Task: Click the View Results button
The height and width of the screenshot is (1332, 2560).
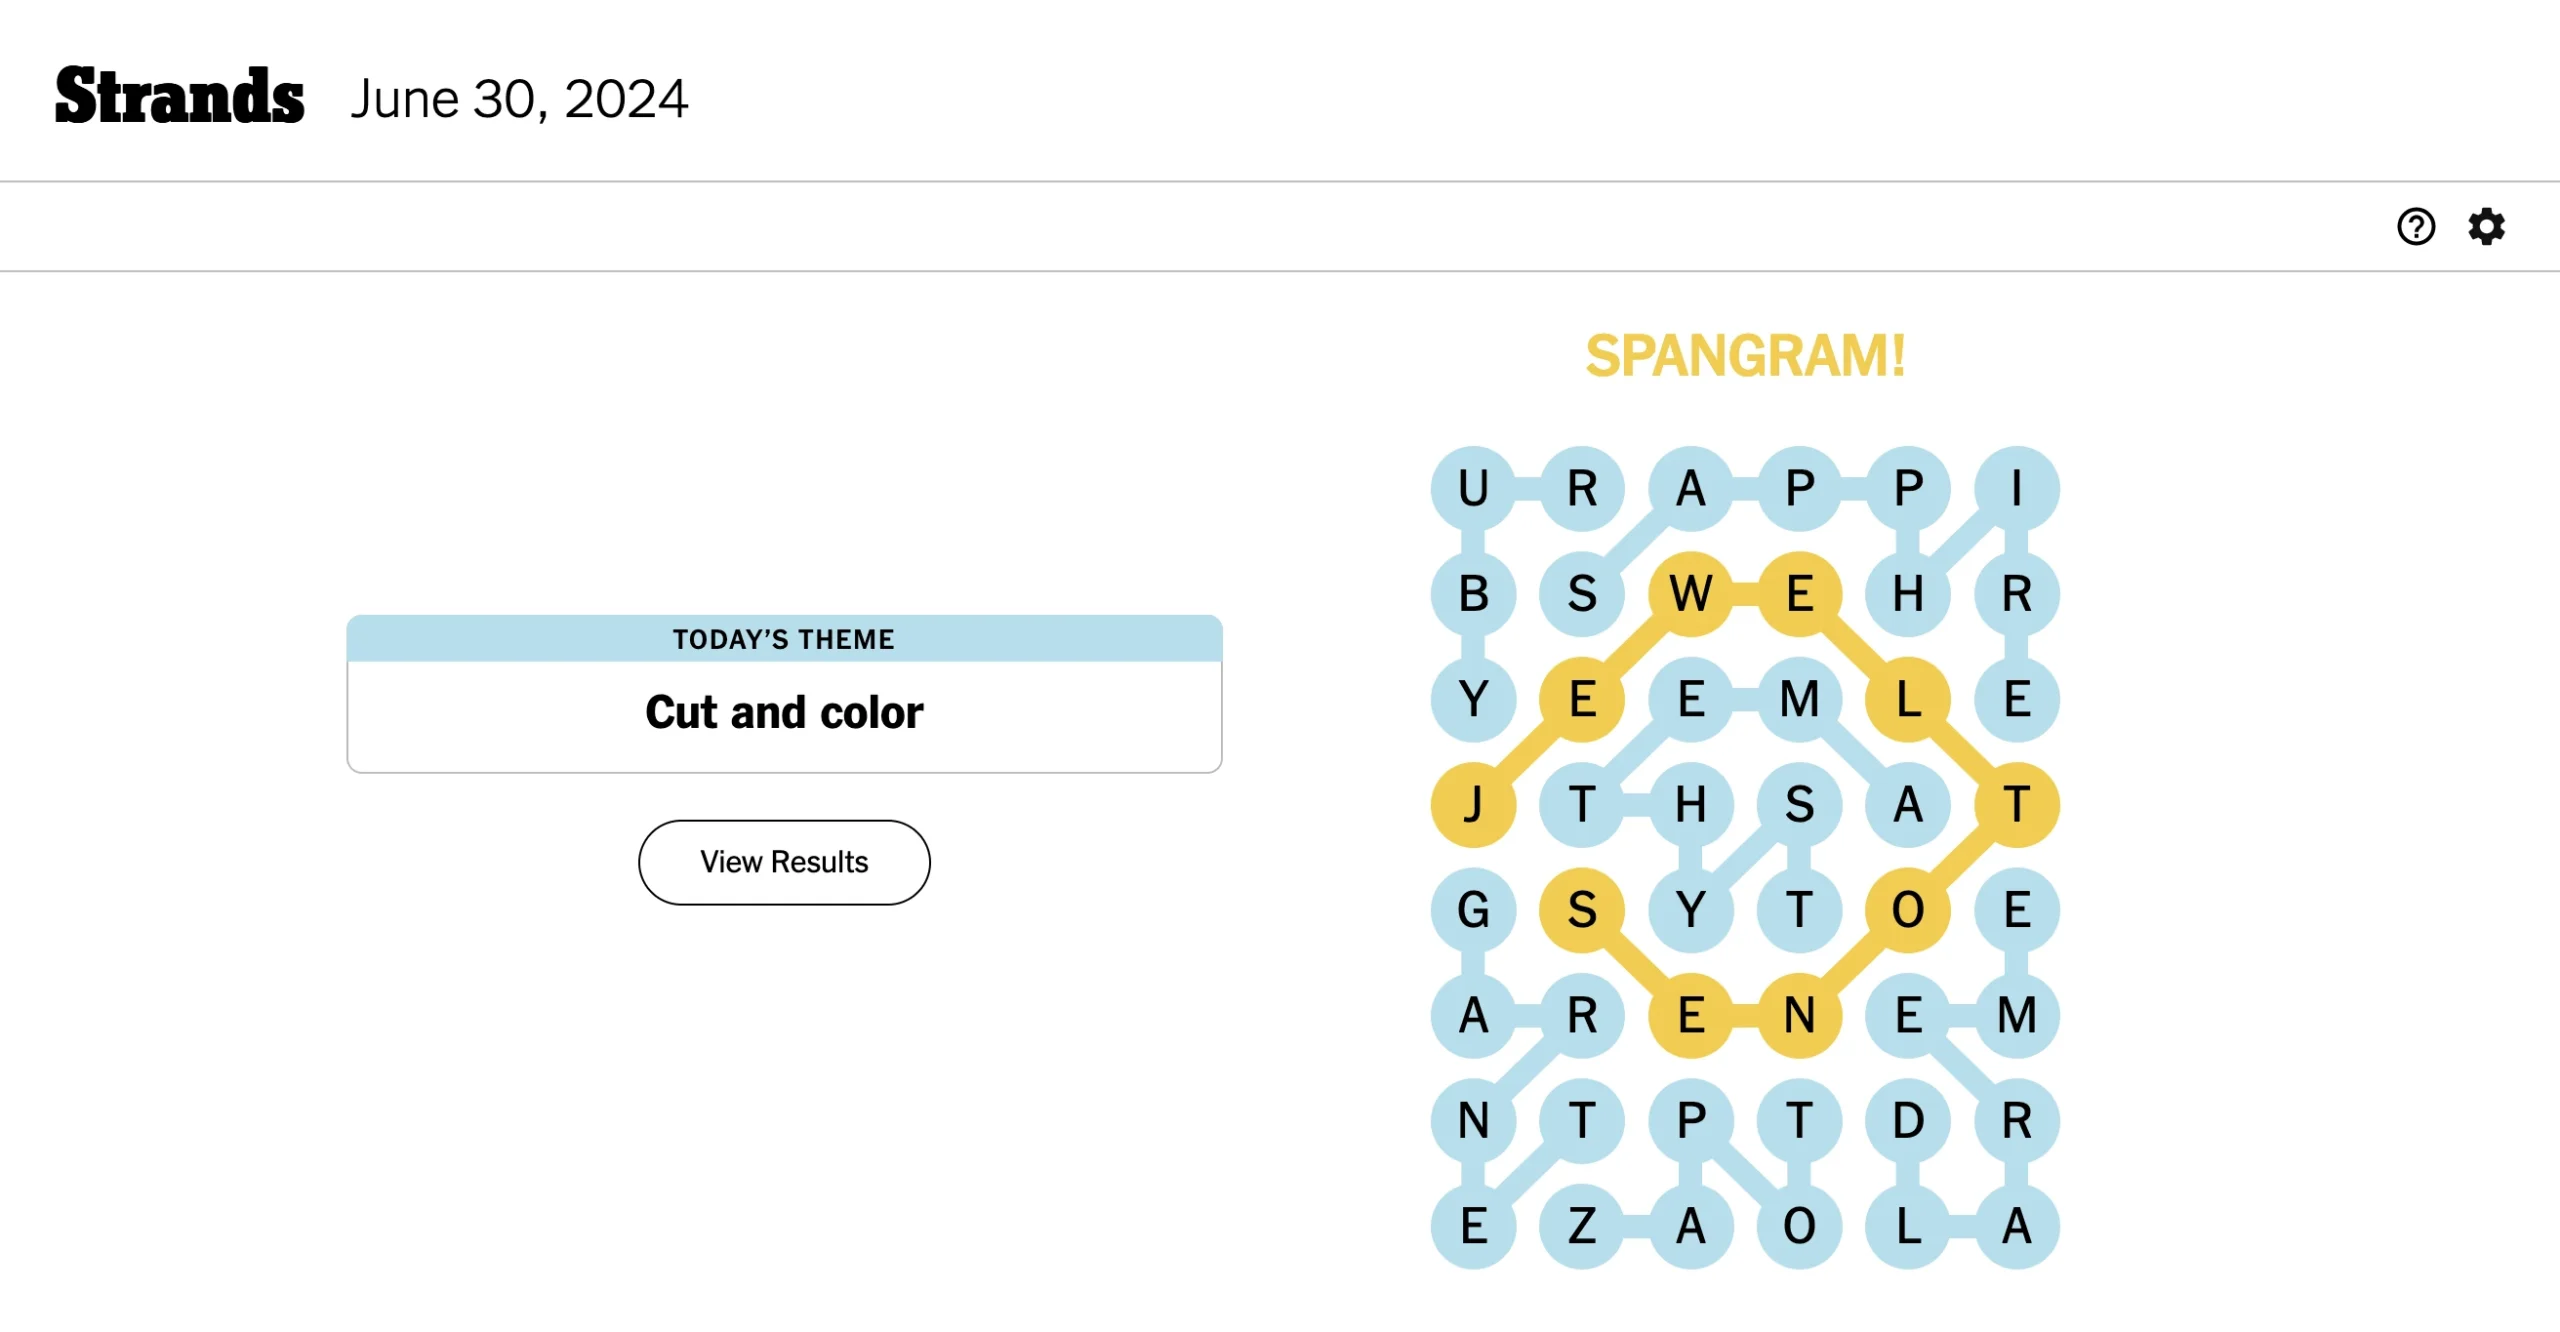Action: [784, 862]
